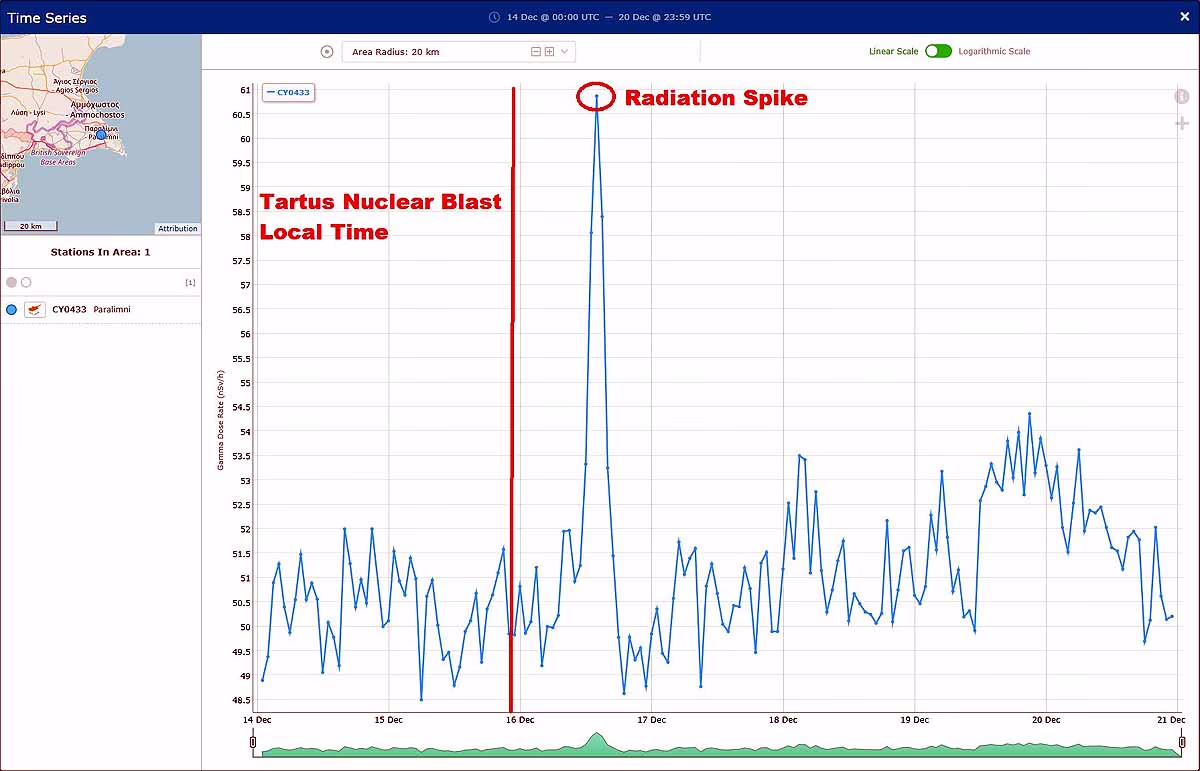Click the info icon at chart's right edge
The width and height of the screenshot is (1200, 771).
tap(1181, 97)
